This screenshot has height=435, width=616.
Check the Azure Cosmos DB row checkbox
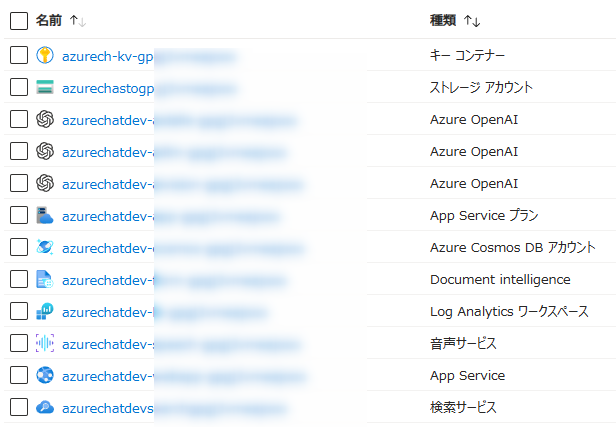[19, 247]
